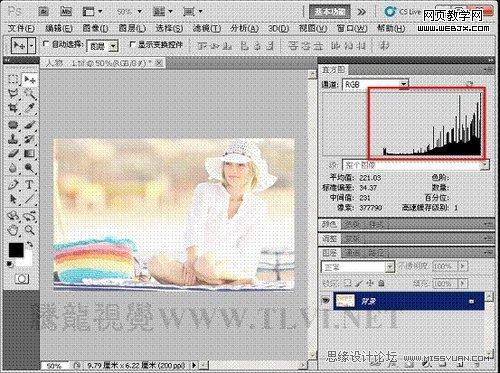Click the 基本功能 workspace button
The image size is (500, 373).
(330, 12)
